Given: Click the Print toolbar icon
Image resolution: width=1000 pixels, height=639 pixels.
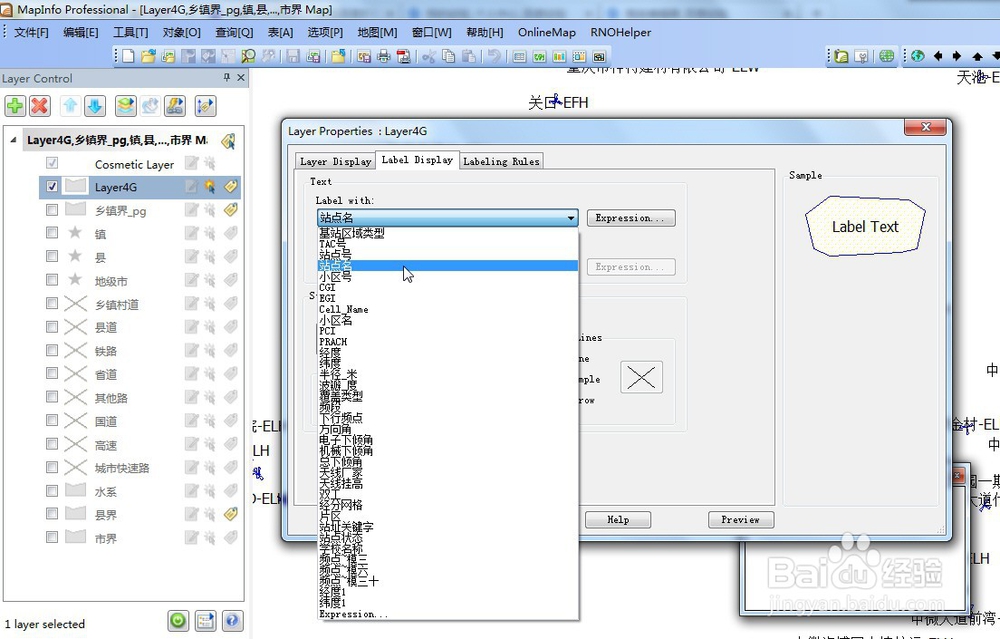Looking at the screenshot, I should [383, 56].
